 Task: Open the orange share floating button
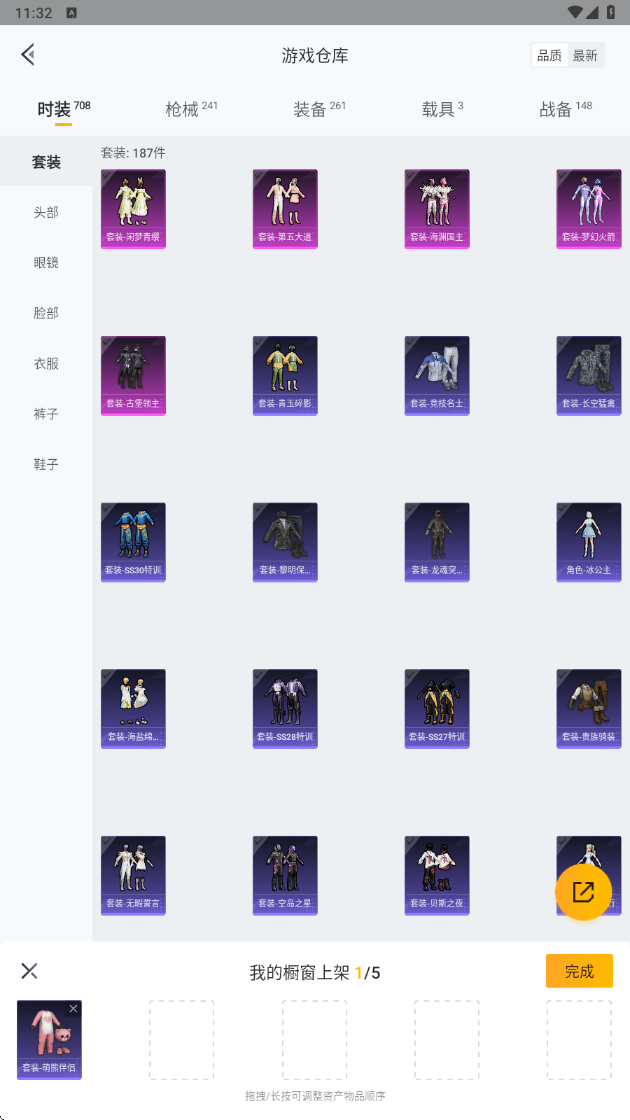[x=583, y=891]
